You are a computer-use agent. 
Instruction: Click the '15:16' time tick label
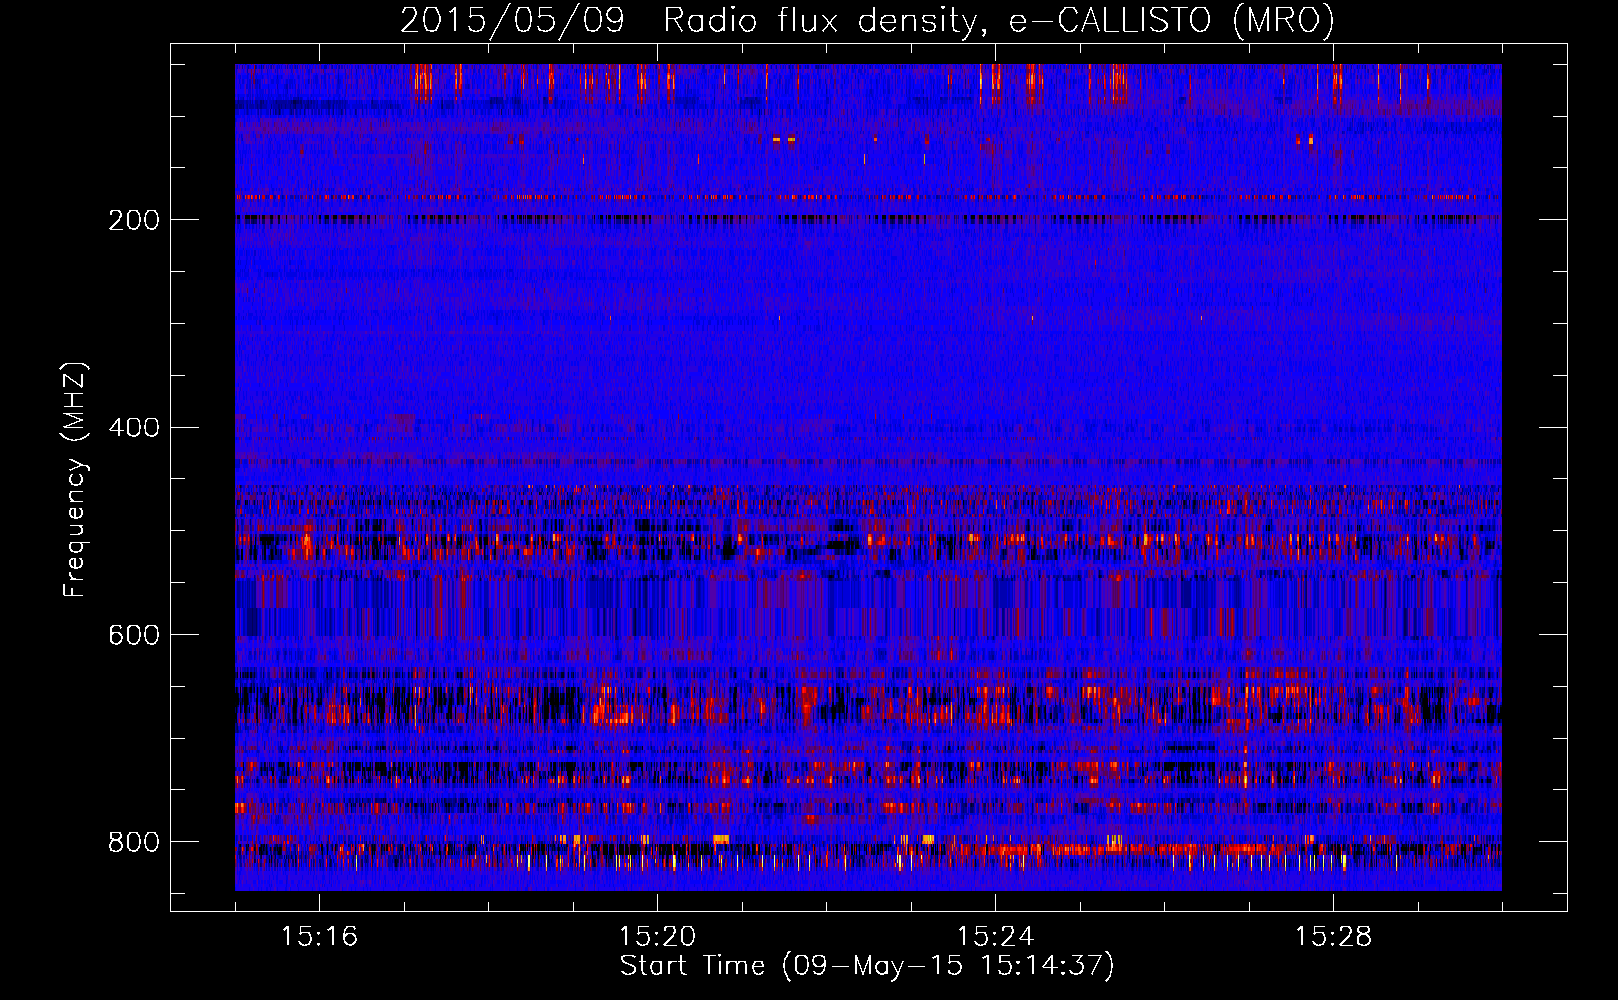(x=319, y=936)
